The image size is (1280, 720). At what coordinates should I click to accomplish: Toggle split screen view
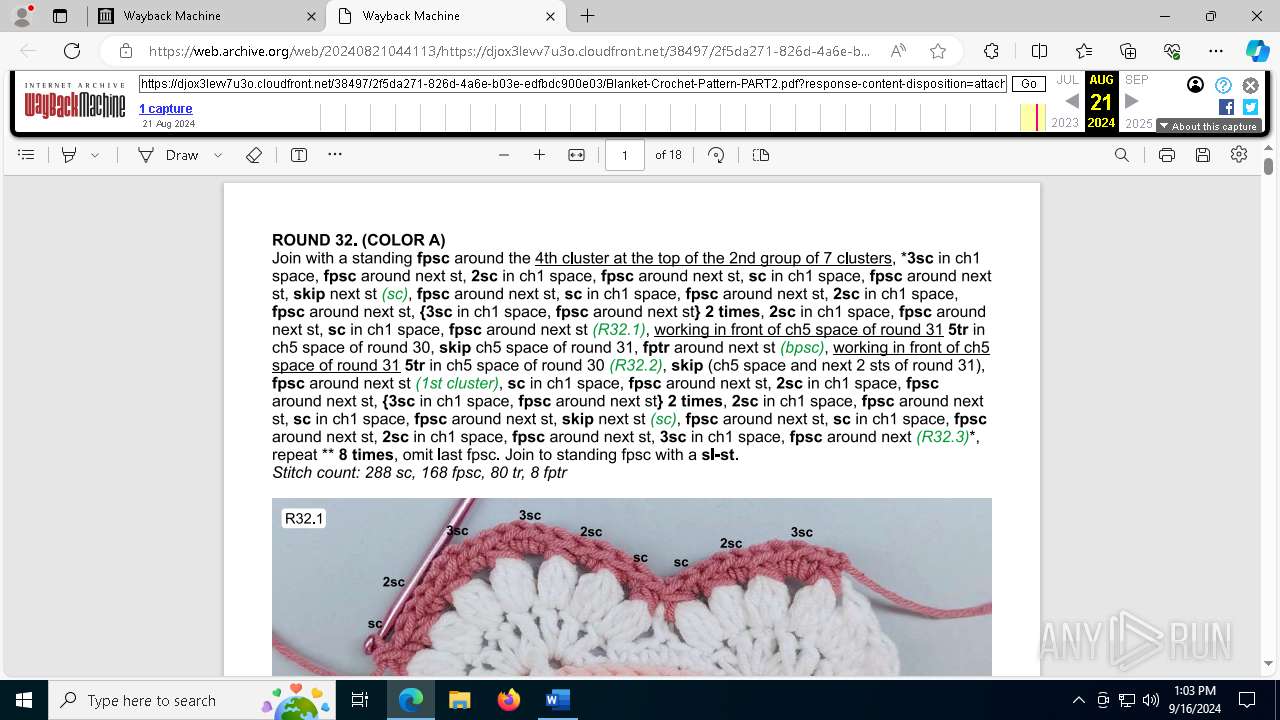[1039, 51]
